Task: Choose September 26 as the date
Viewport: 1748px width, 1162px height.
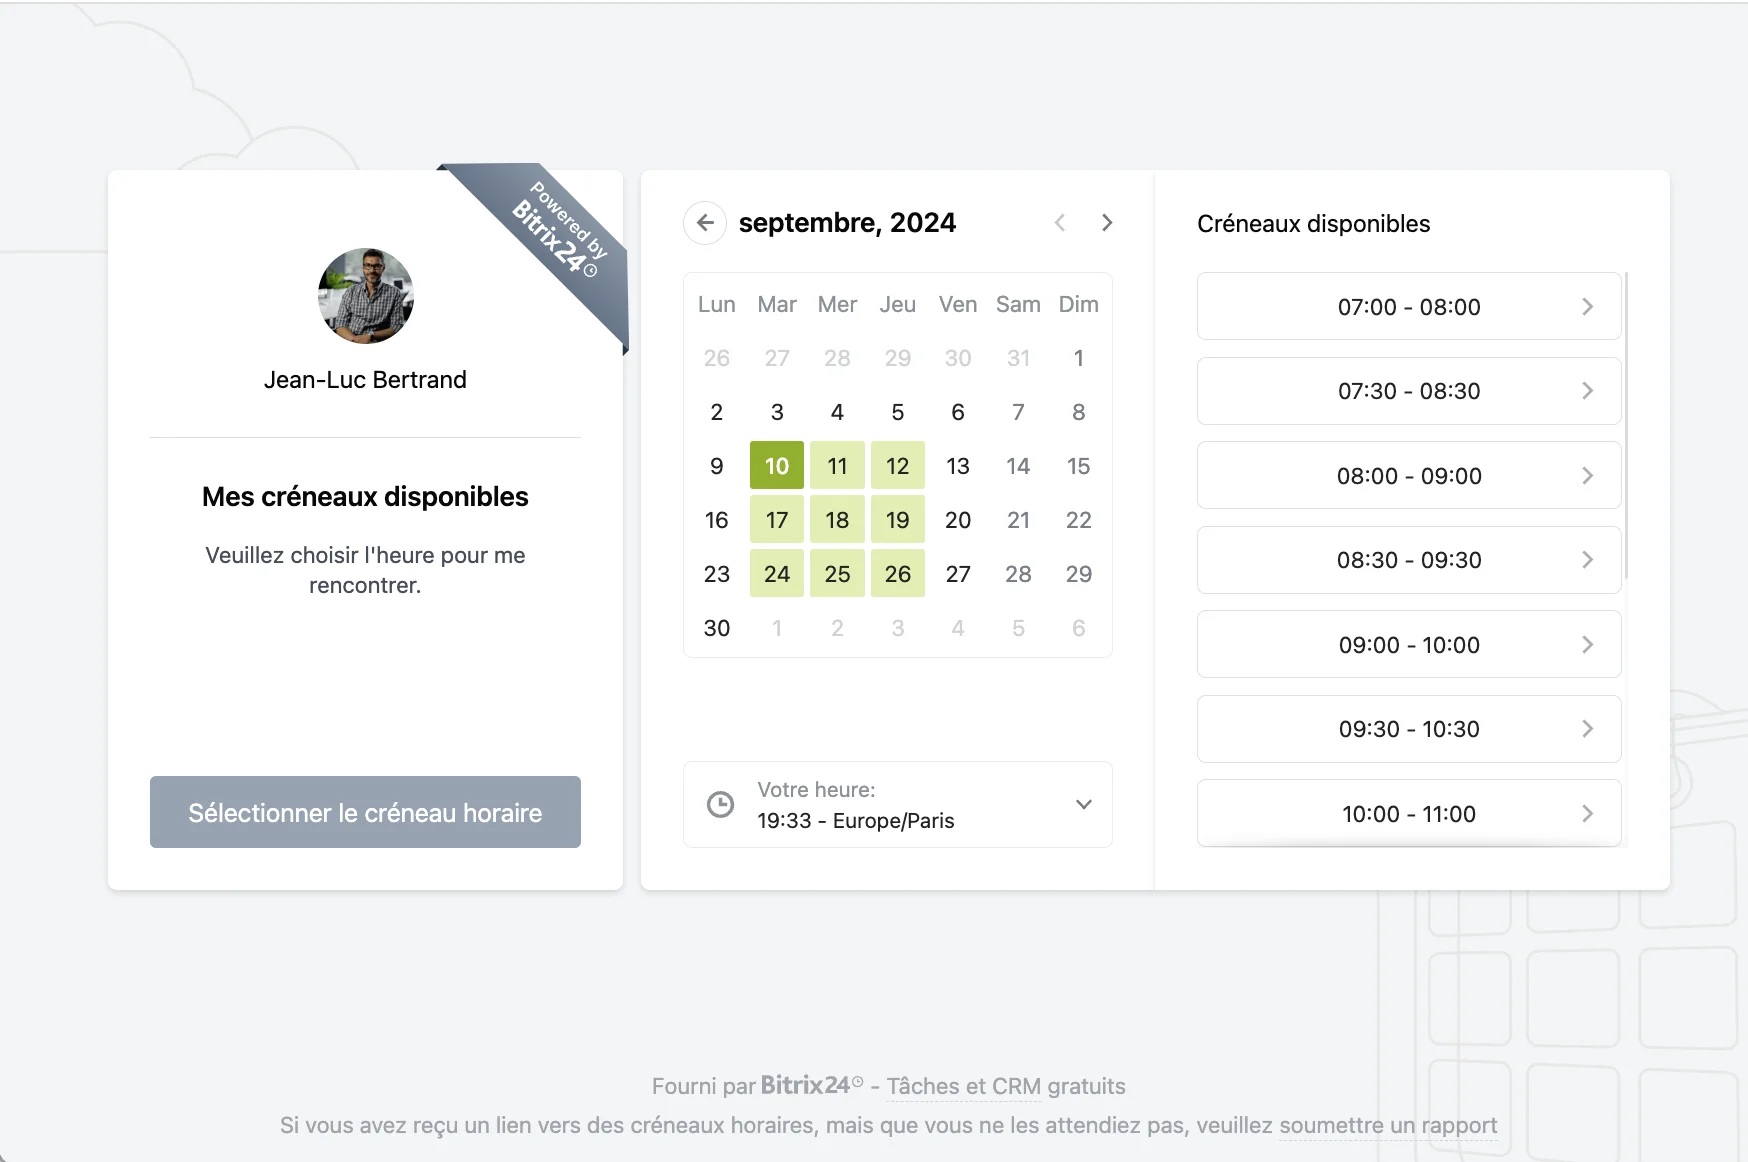Action: (x=897, y=574)
